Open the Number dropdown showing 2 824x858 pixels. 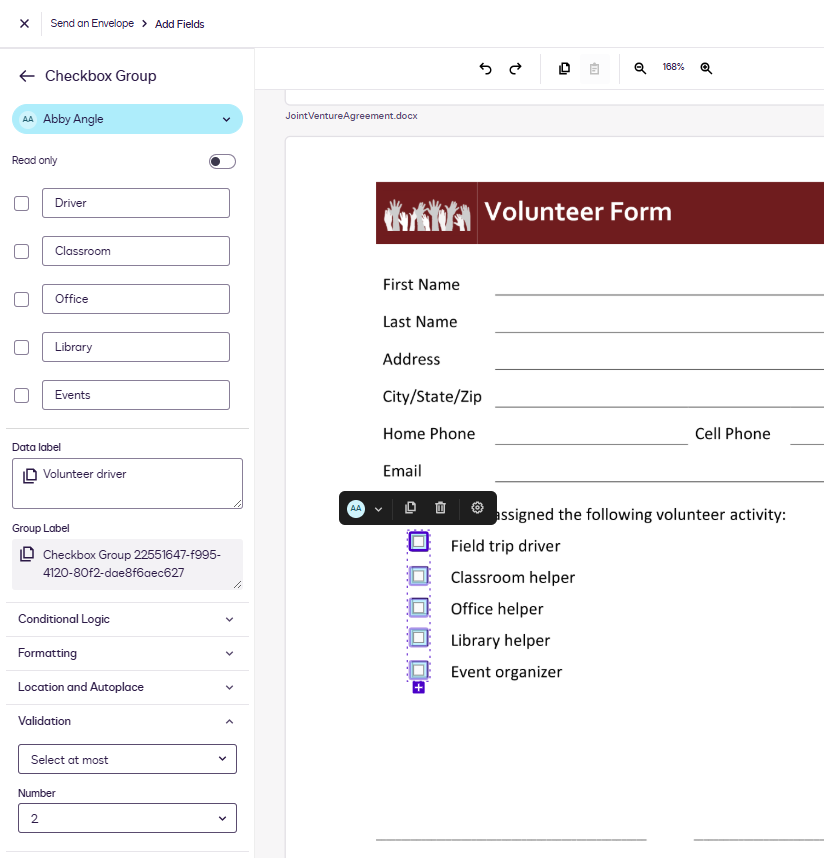(x=127, y=818)
